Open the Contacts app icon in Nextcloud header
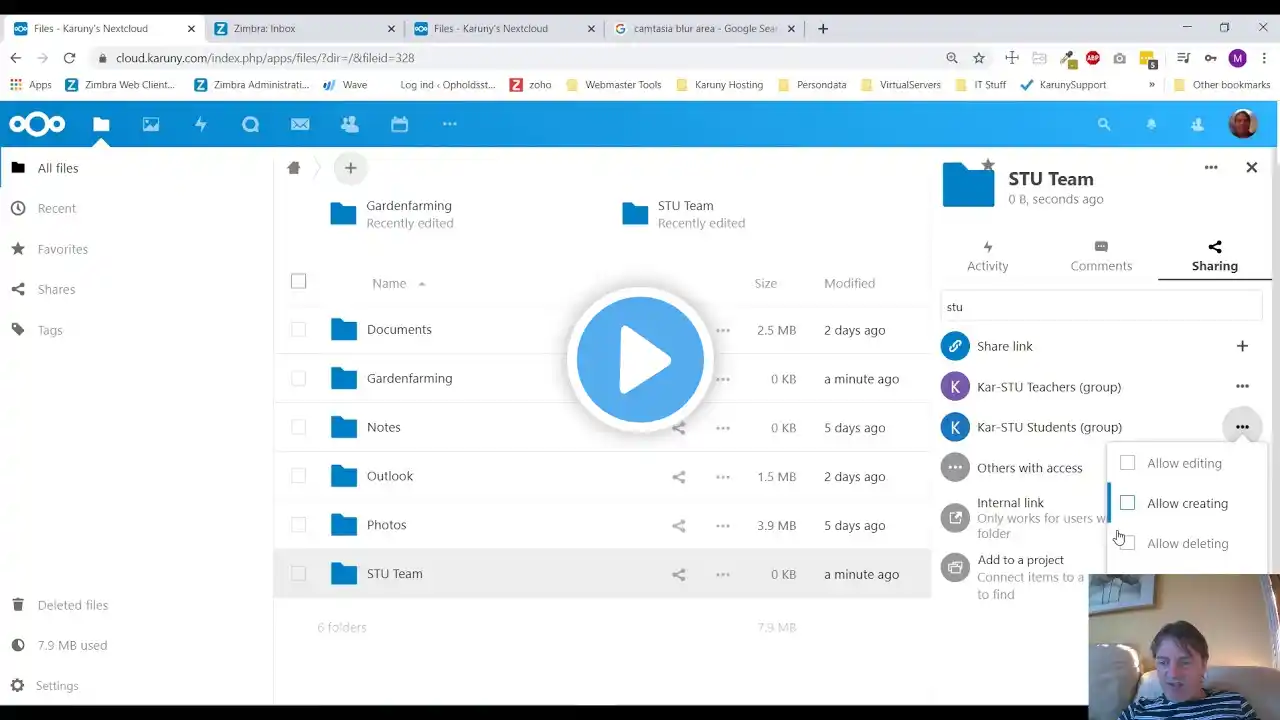Viewport: 1280px width, 720px height. coord(350,124)
